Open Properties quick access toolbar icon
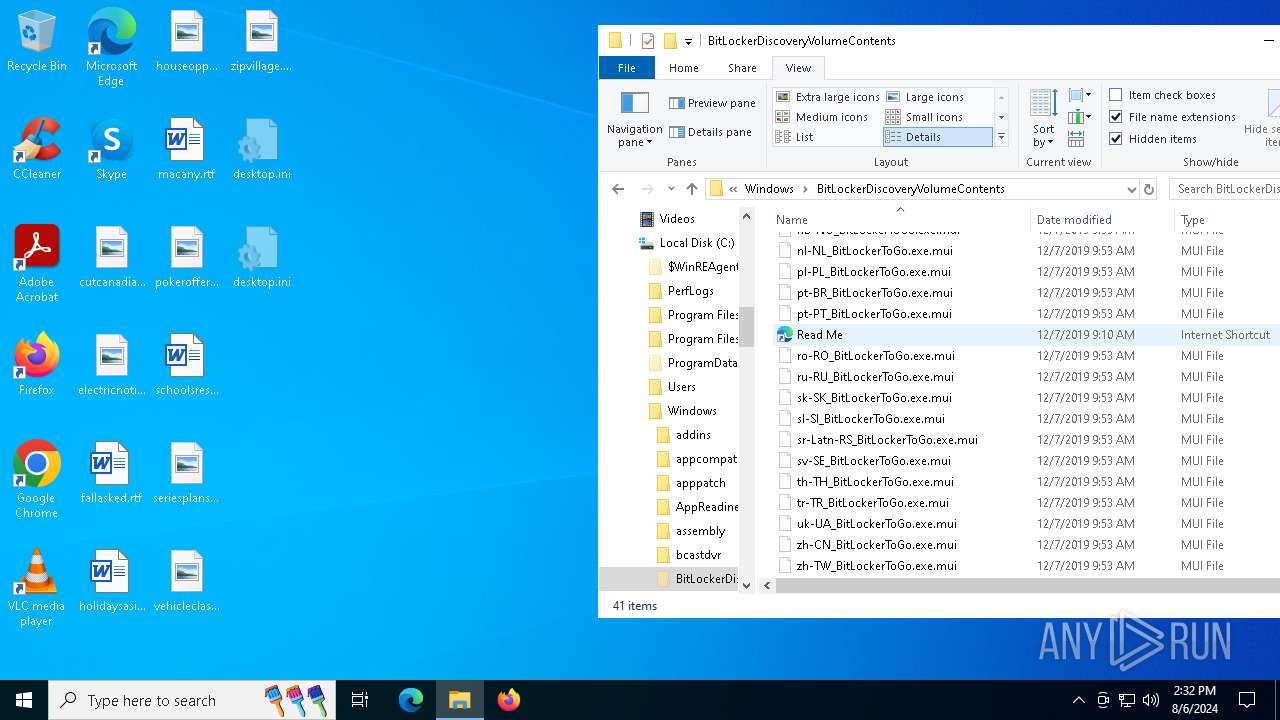Viewport: 1280px width, 720px height. 648,41
